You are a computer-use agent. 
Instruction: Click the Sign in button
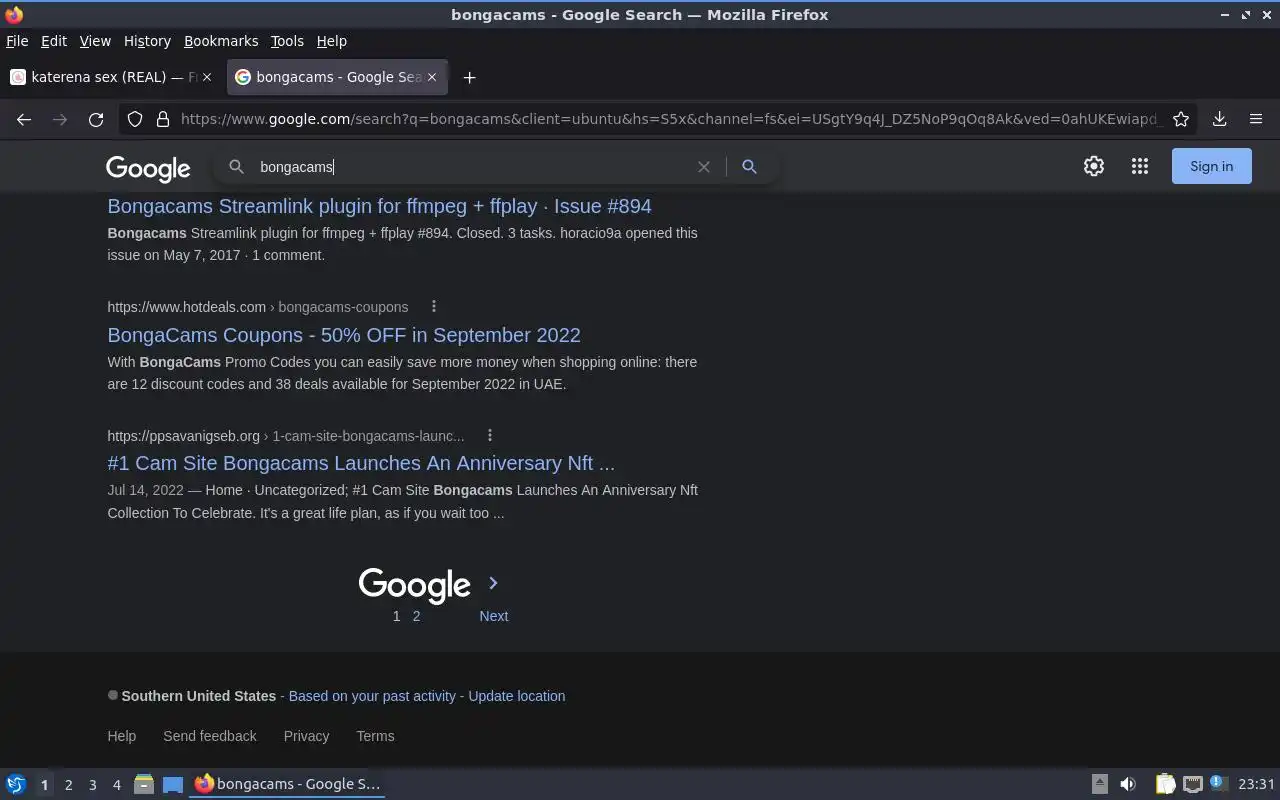1211,166
